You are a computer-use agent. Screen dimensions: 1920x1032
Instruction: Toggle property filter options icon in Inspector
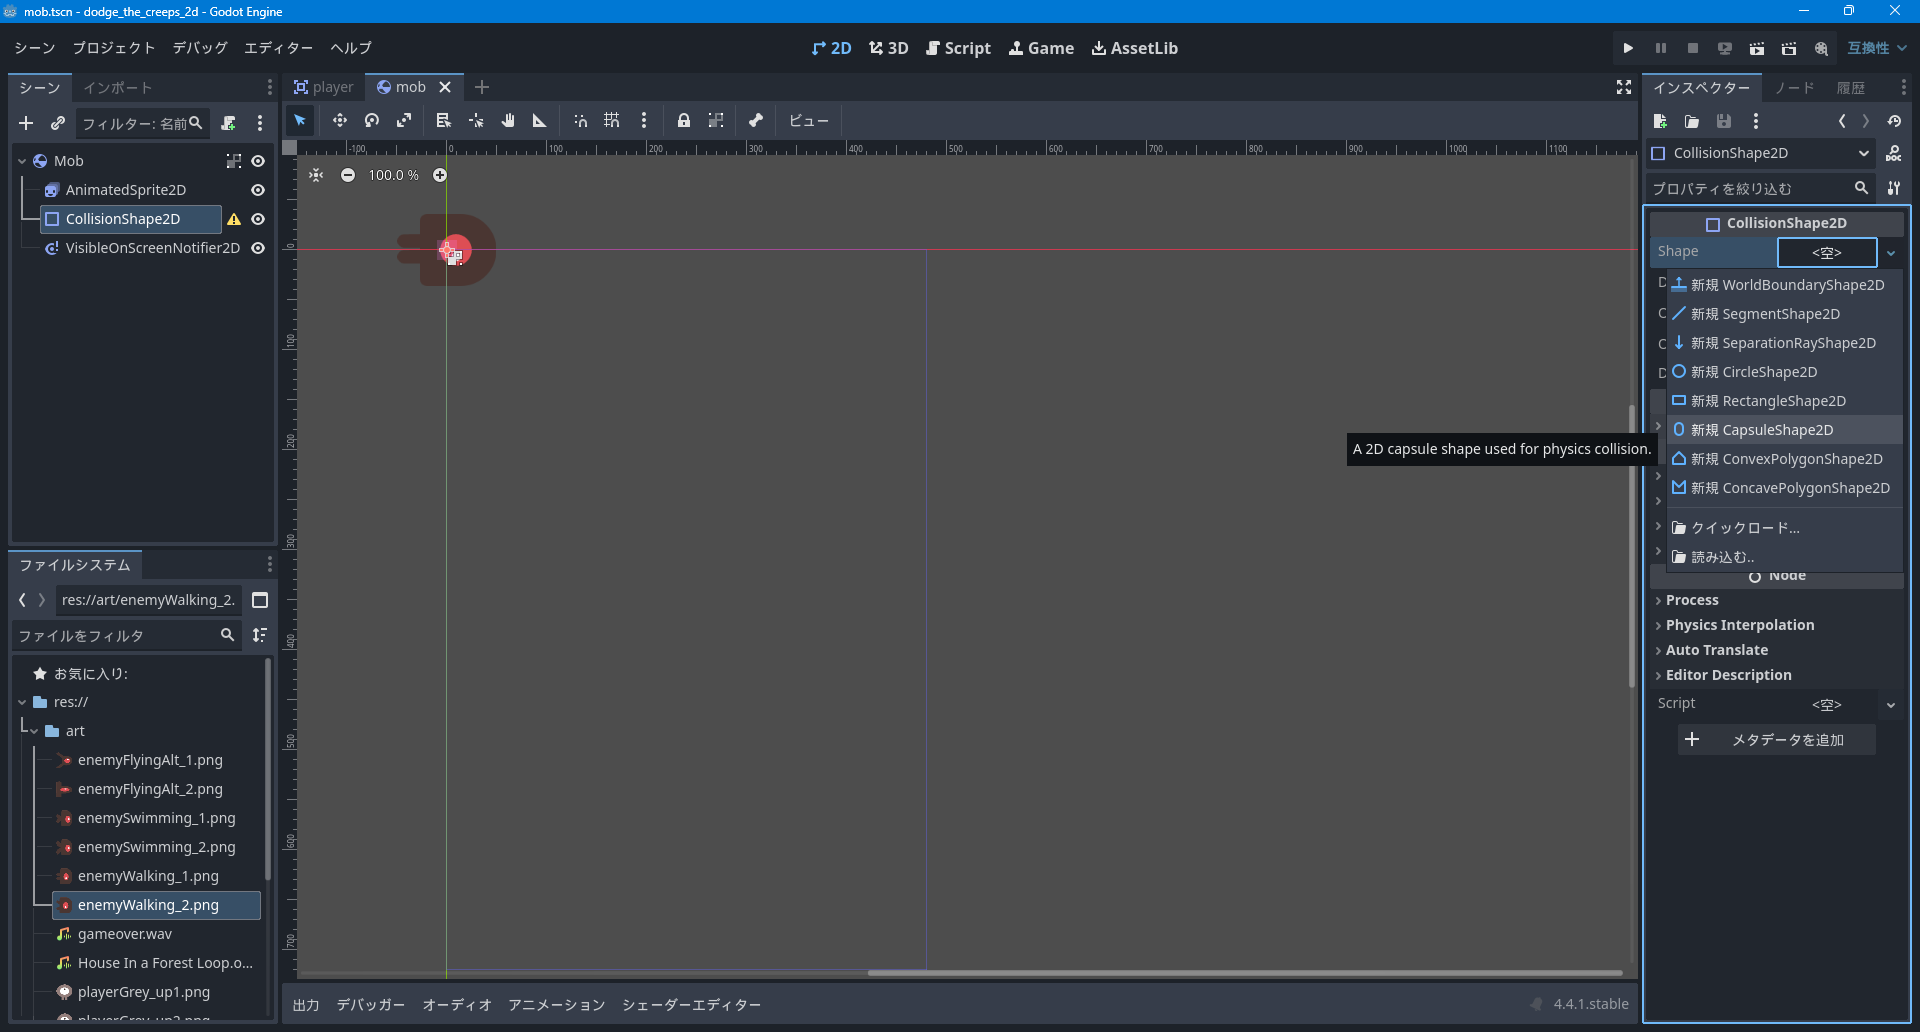[1894, 188]
